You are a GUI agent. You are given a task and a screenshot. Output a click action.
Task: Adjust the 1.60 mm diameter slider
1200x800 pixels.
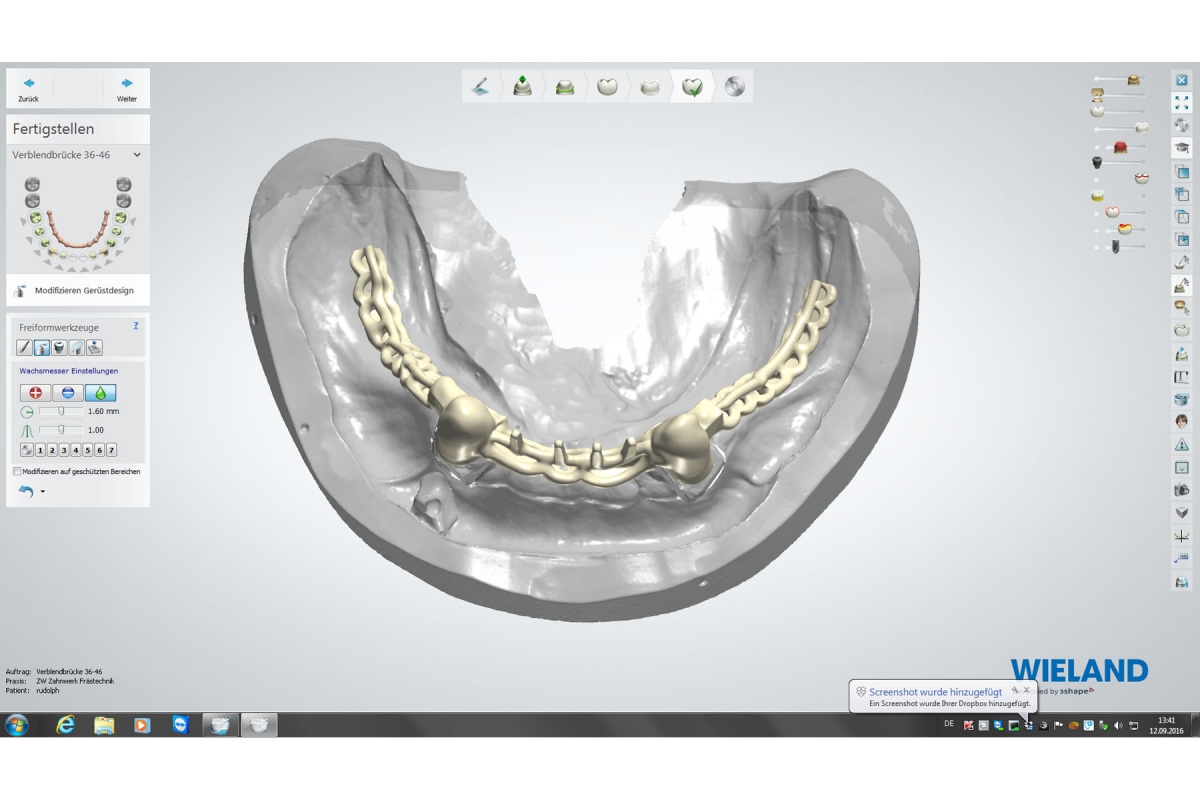pyautogui.click(x=62, y=411)
